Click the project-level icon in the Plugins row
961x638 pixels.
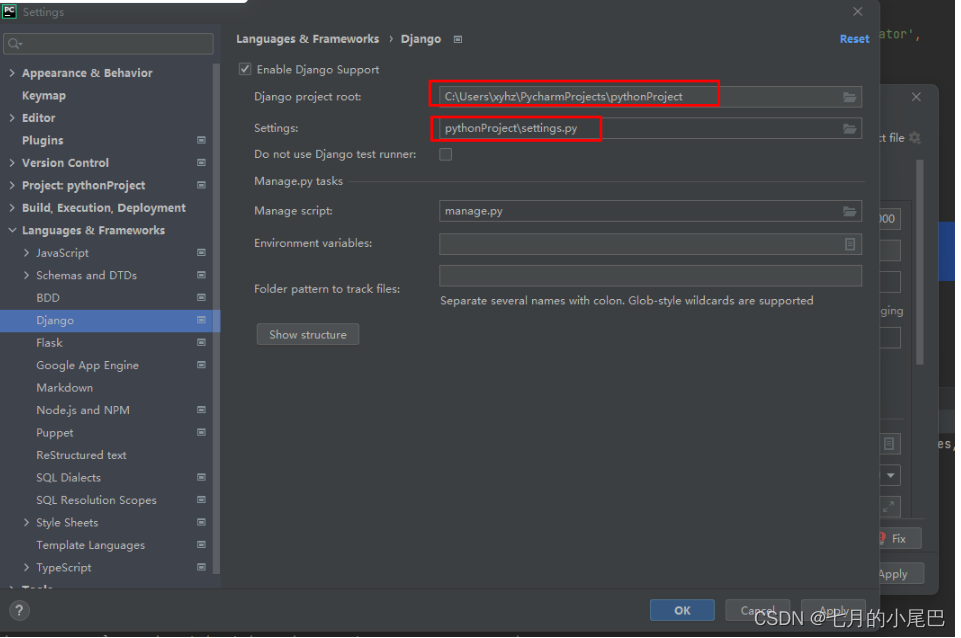201,140
